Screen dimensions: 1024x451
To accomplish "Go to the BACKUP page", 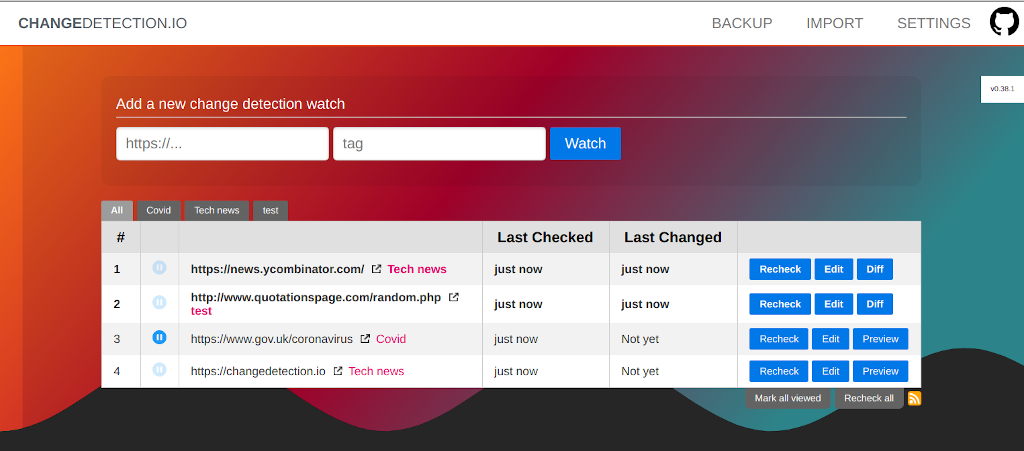I will (741, 23).
